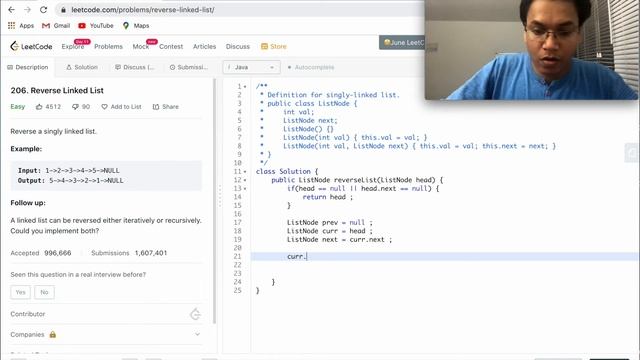Open Articles in the top navigation
Viewport: 640px width, 360px height.
[x=204, y=46]
